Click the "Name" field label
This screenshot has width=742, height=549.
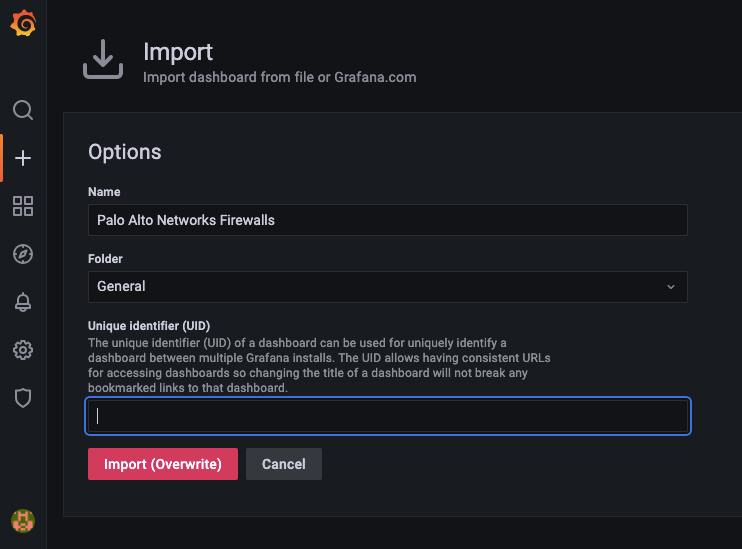click(104, 192)
